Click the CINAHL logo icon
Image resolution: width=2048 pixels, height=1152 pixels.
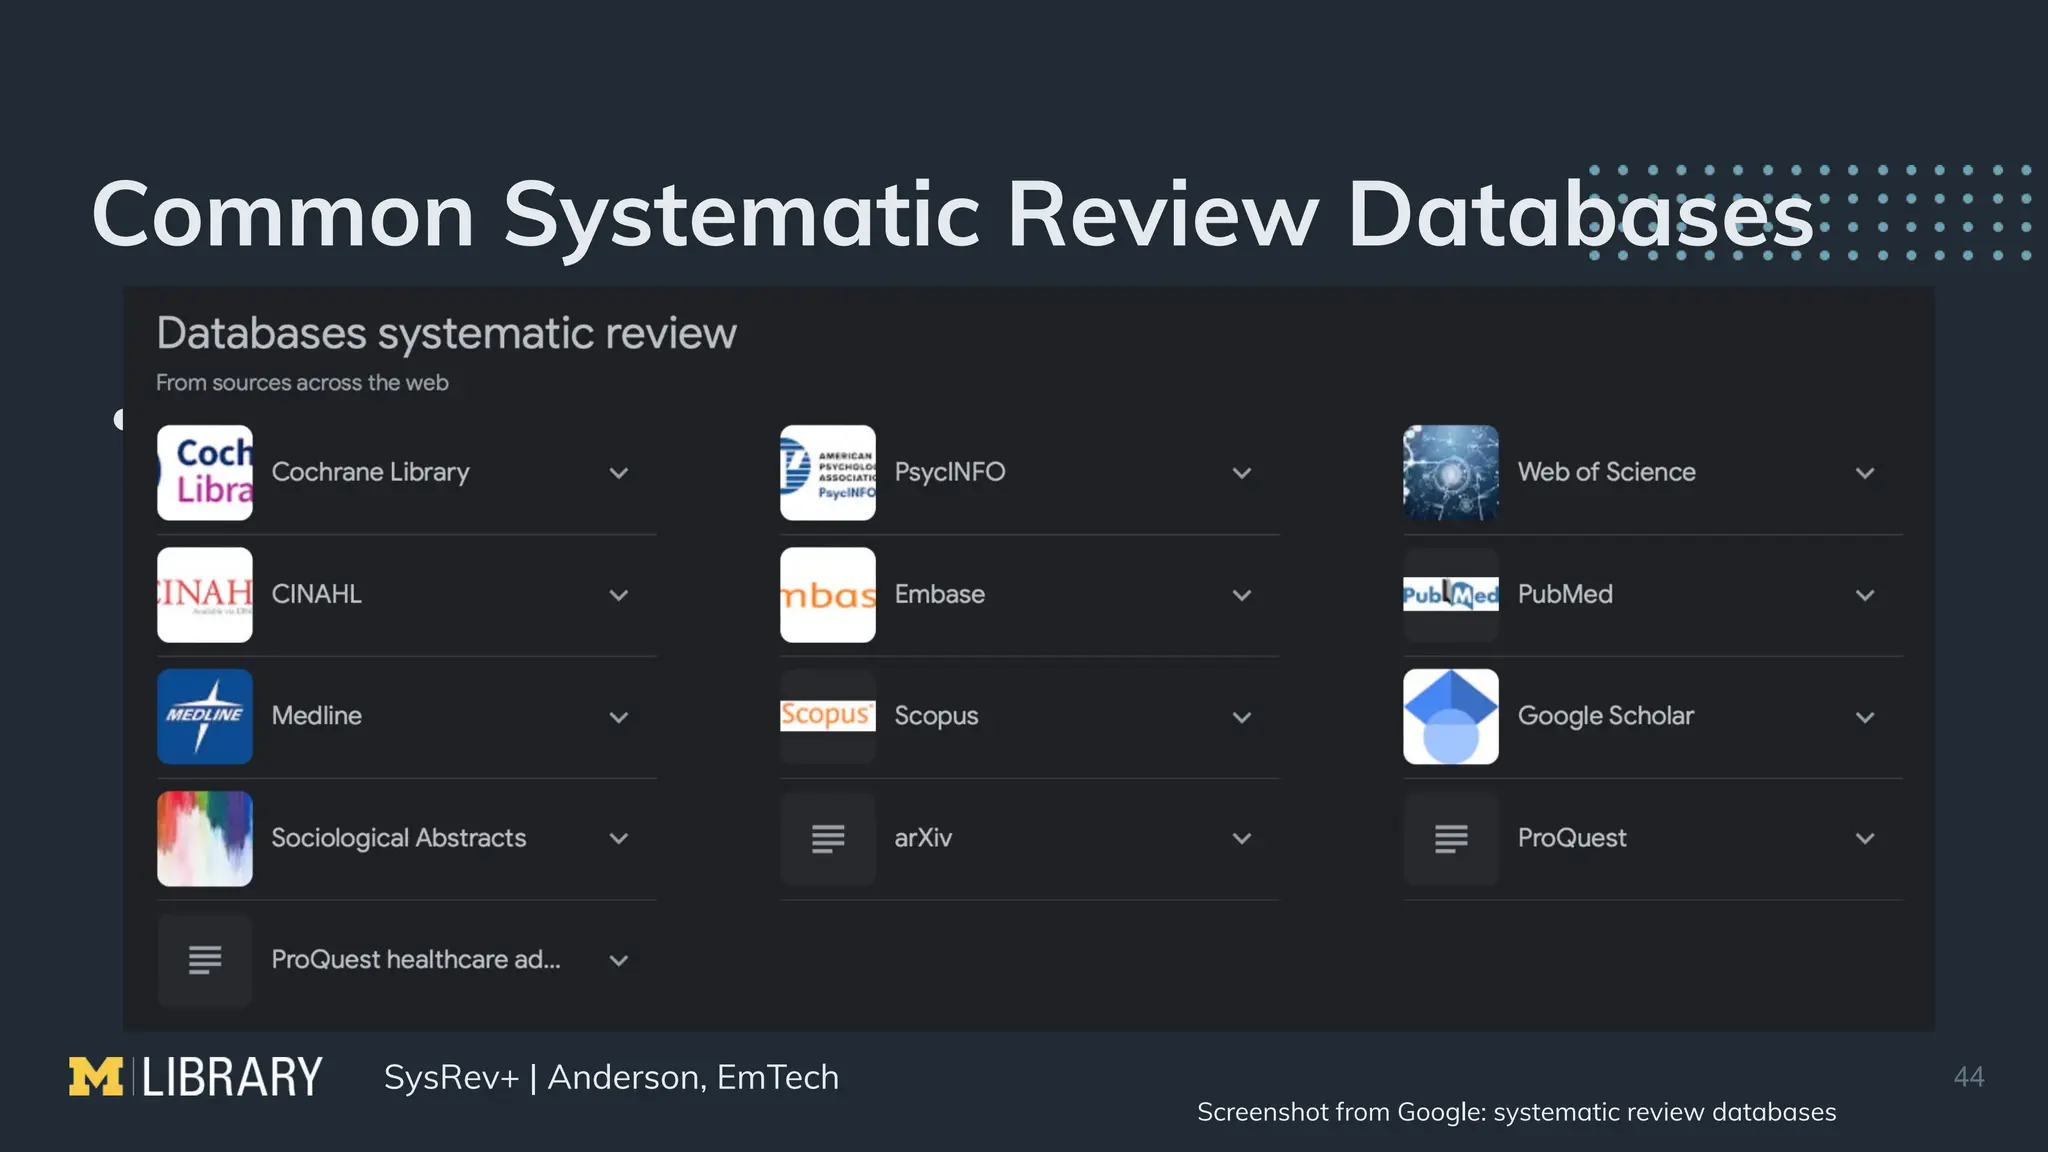pyautogui.click(x=205, y=594)
